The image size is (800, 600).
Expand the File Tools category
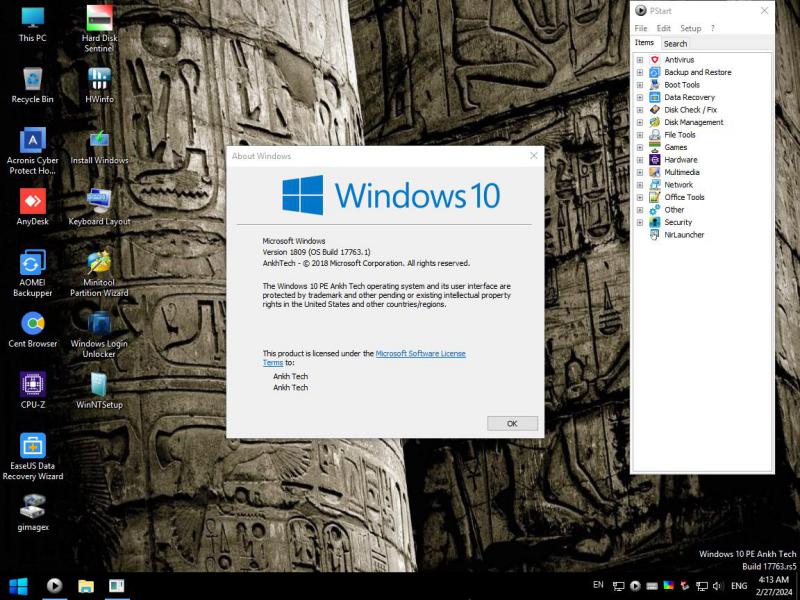pos(640,135)
